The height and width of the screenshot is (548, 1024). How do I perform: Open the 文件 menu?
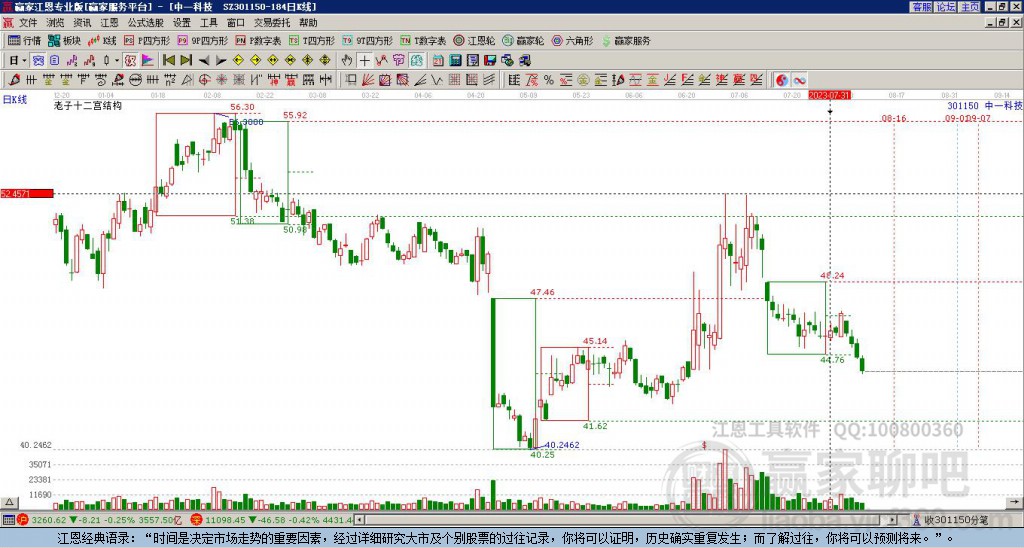[x=28, y=23]
